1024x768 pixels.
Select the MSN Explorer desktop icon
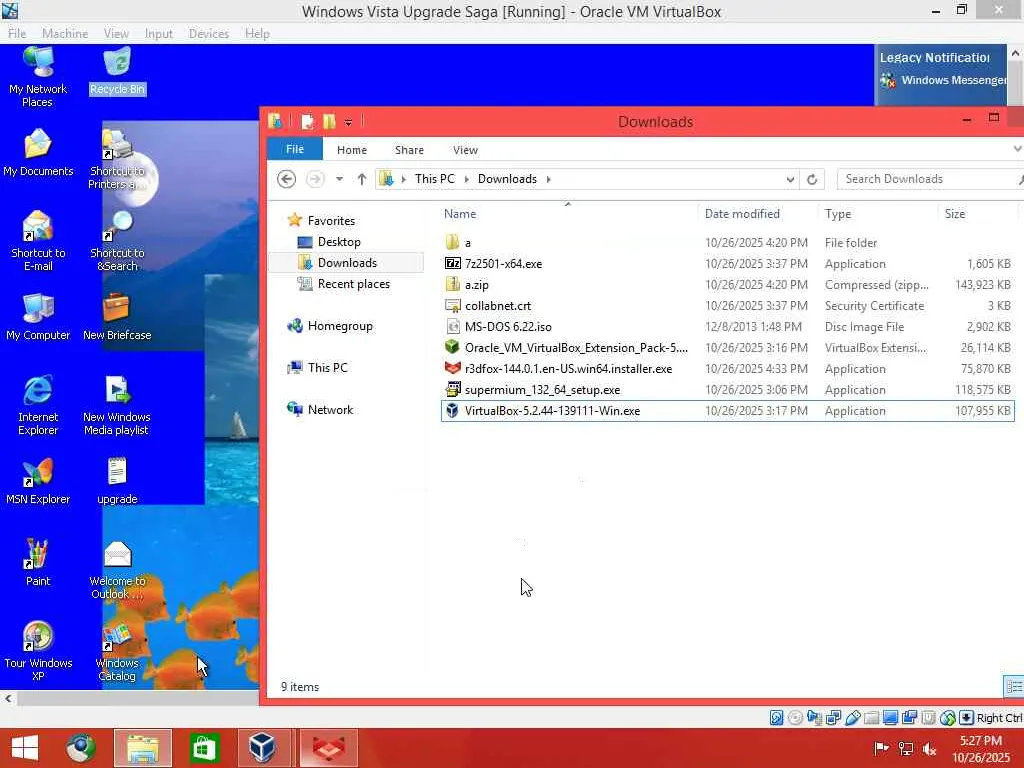(38, 481)
